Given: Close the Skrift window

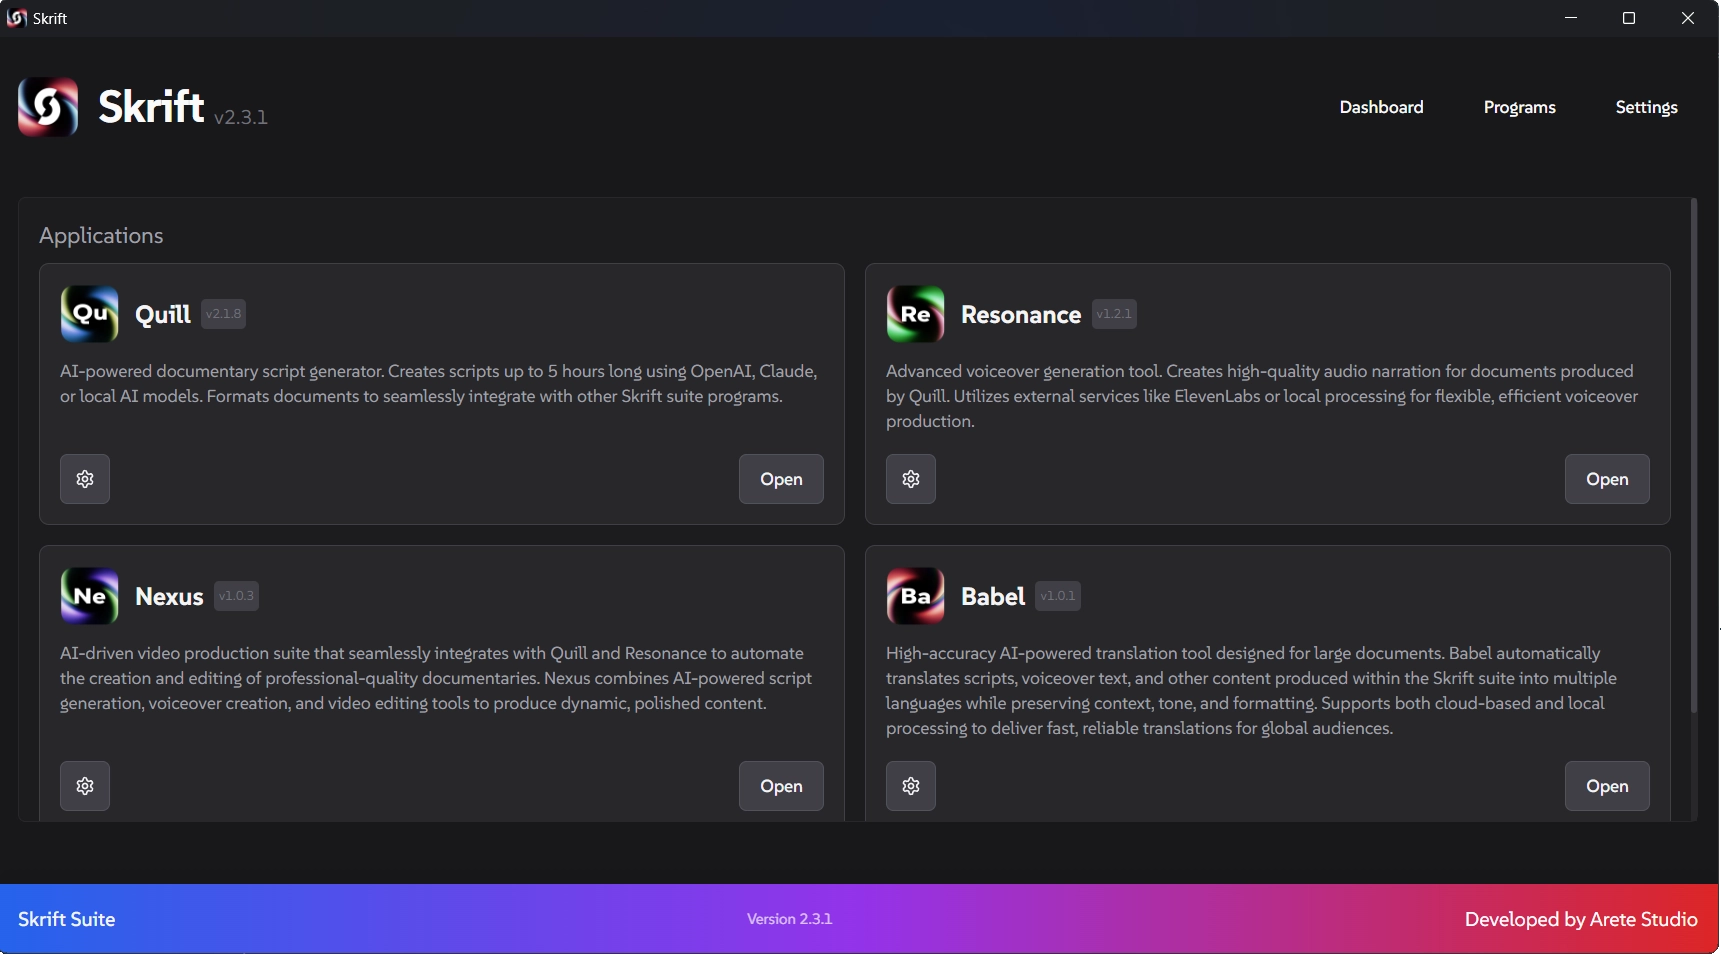Looking at the screenshot, I should coord(1688,18).
